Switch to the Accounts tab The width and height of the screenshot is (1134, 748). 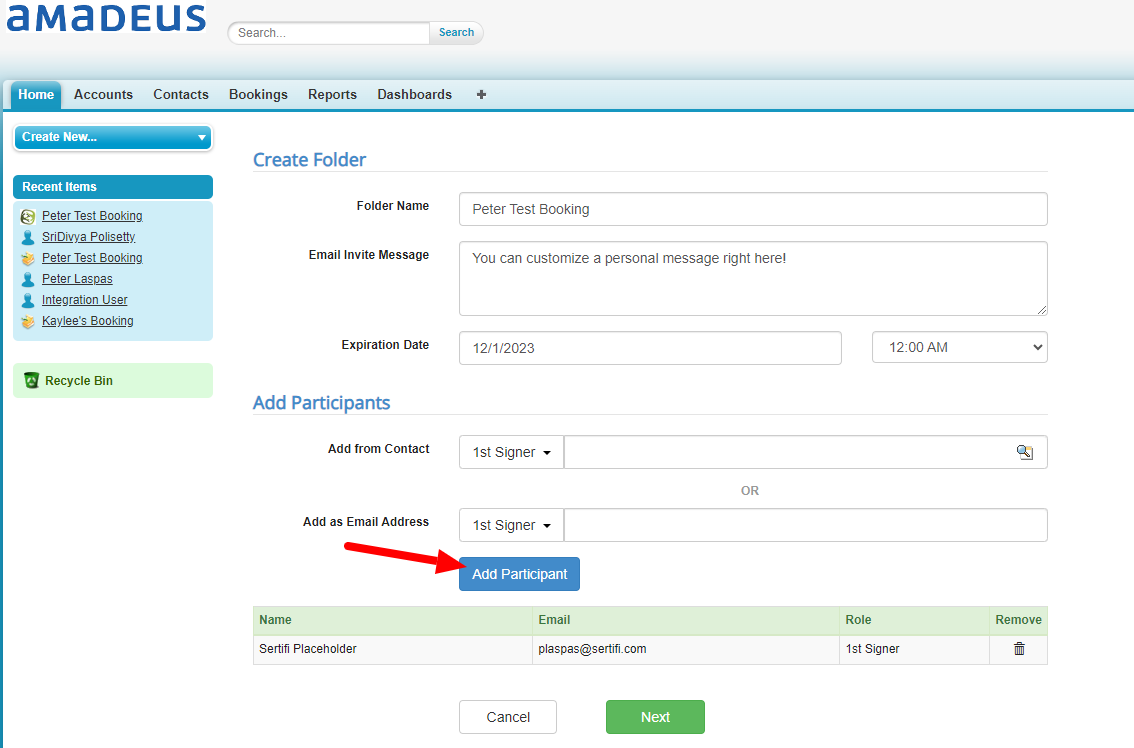[103, 95]
